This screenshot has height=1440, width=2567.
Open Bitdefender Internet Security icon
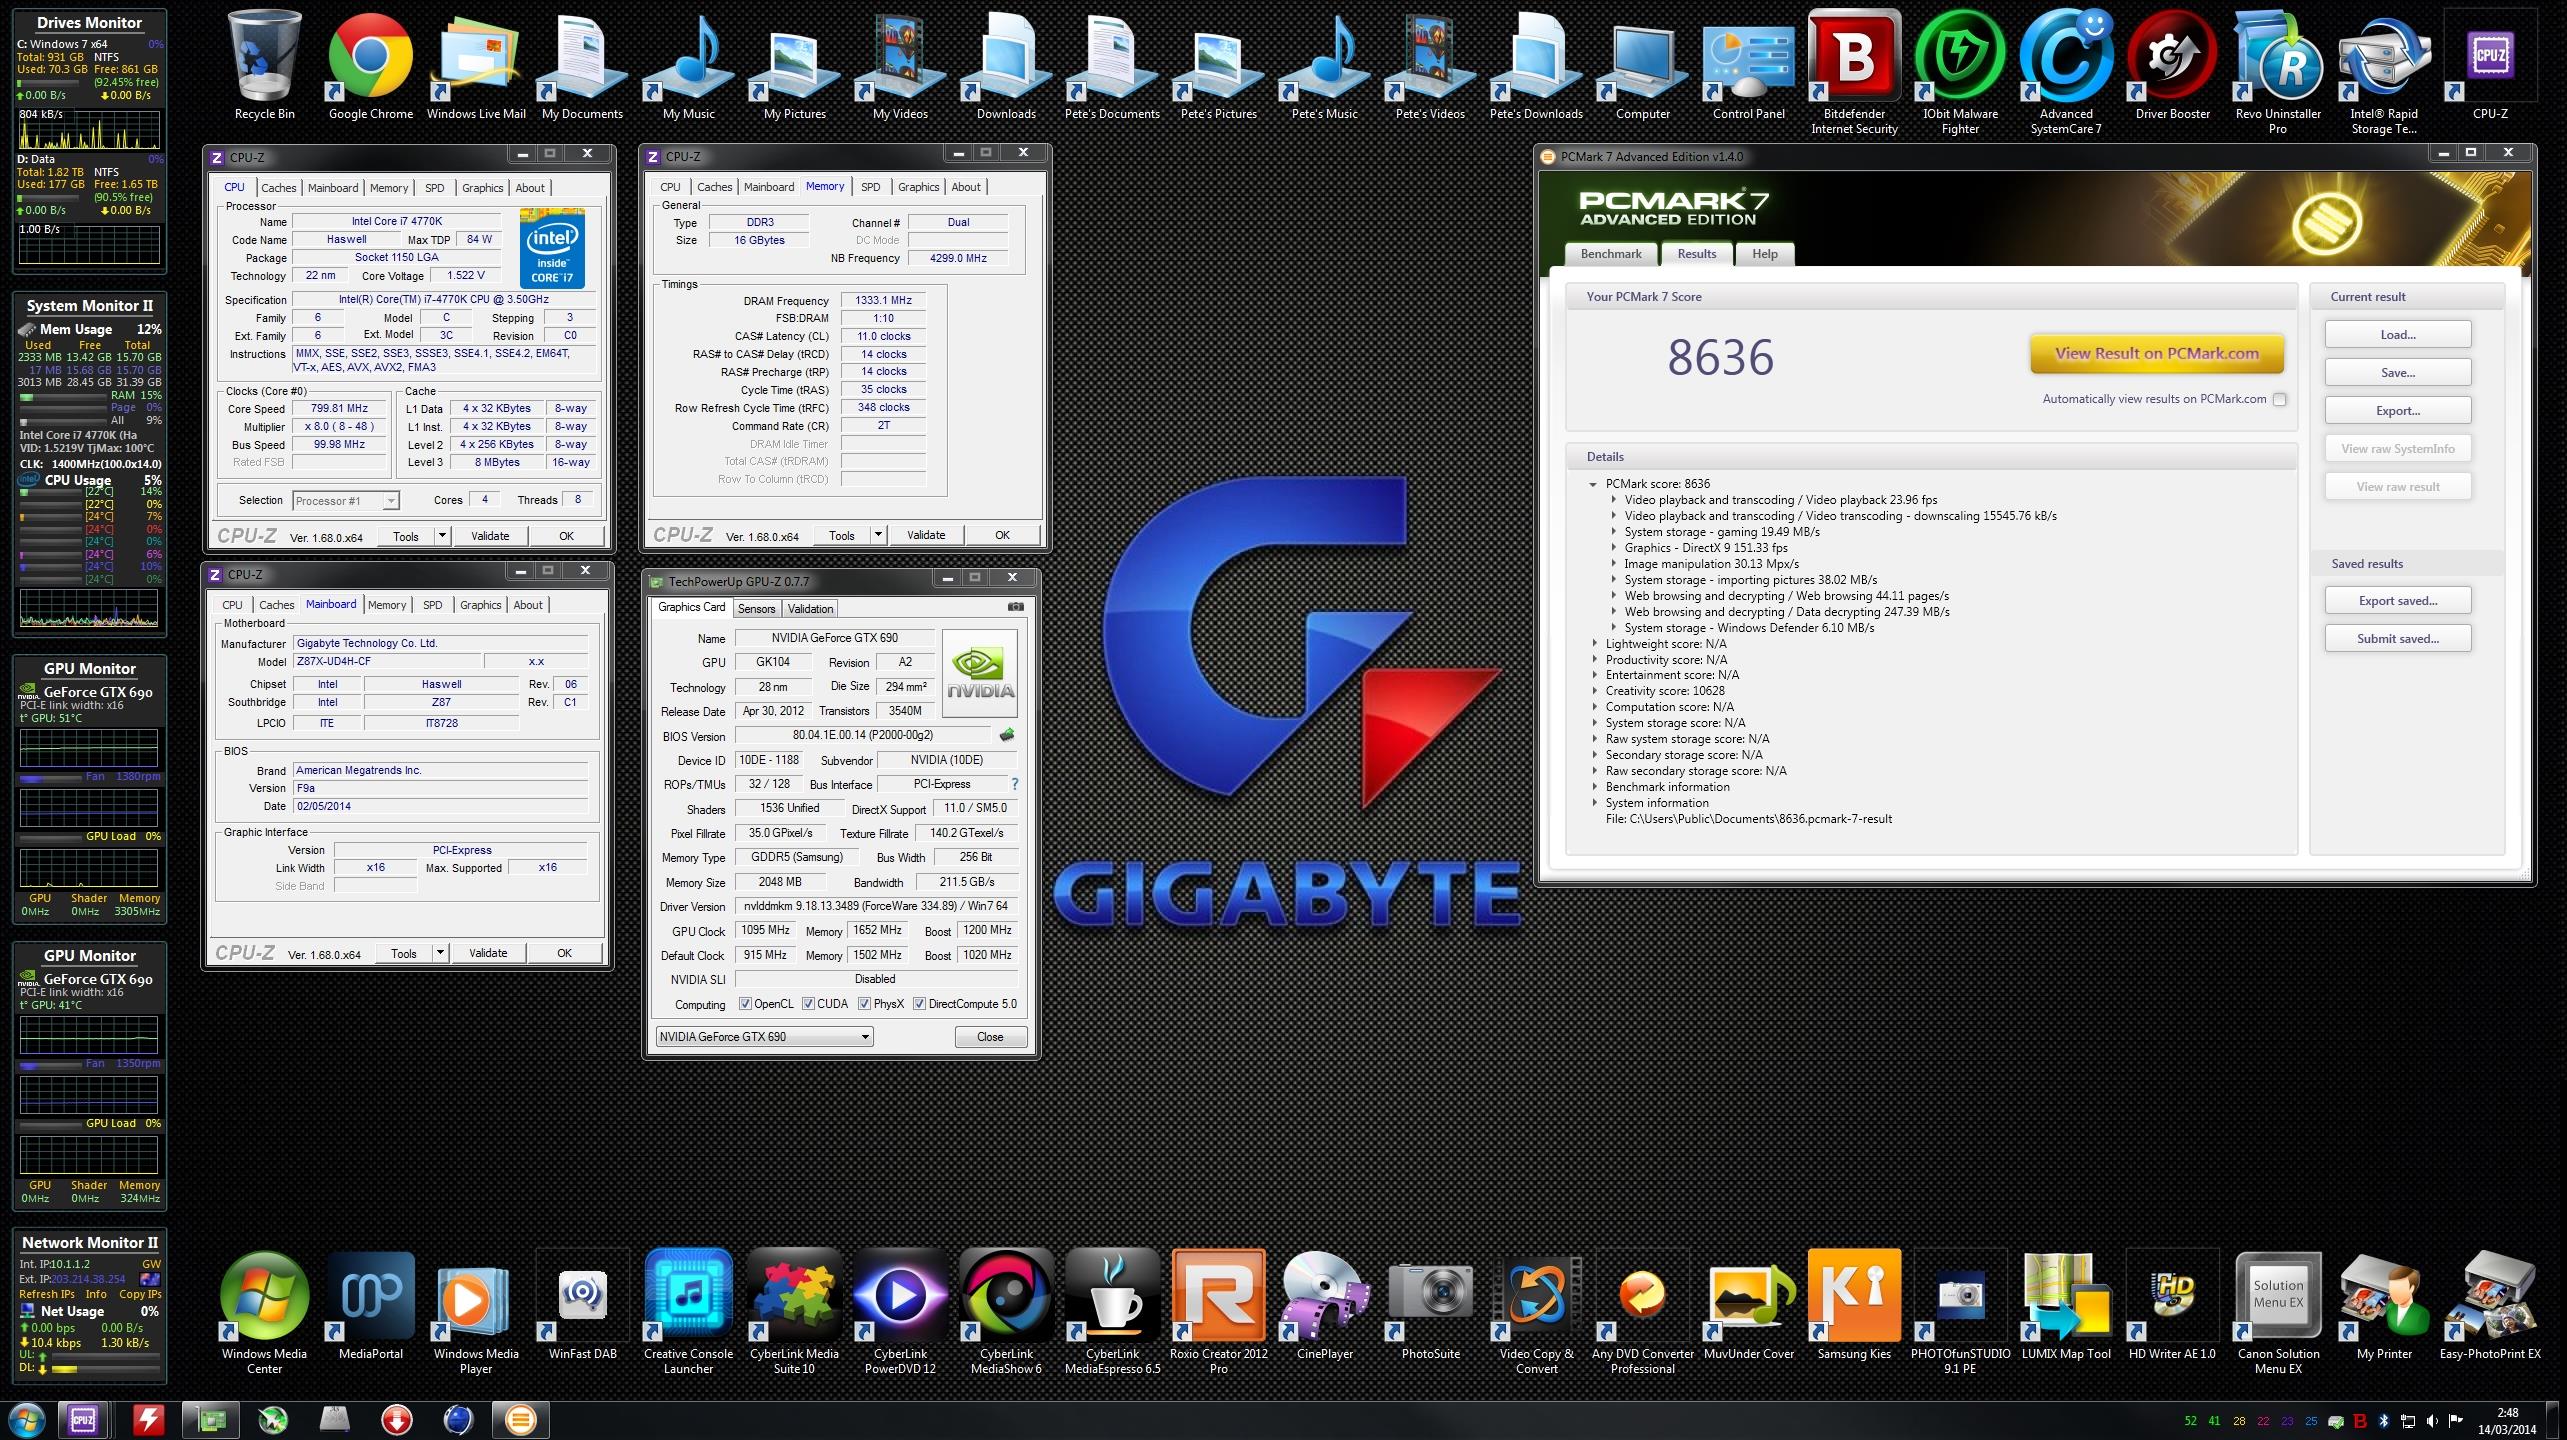[x=1854, y=70]
